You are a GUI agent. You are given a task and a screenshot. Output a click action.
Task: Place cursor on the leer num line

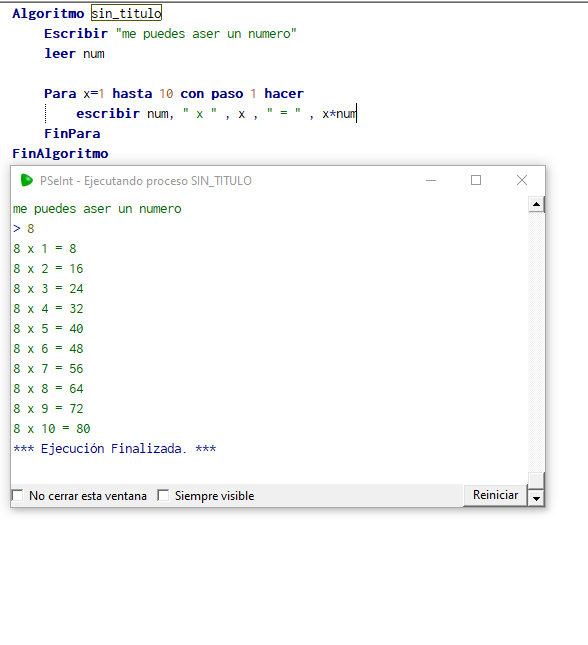[x=74, y=53]
